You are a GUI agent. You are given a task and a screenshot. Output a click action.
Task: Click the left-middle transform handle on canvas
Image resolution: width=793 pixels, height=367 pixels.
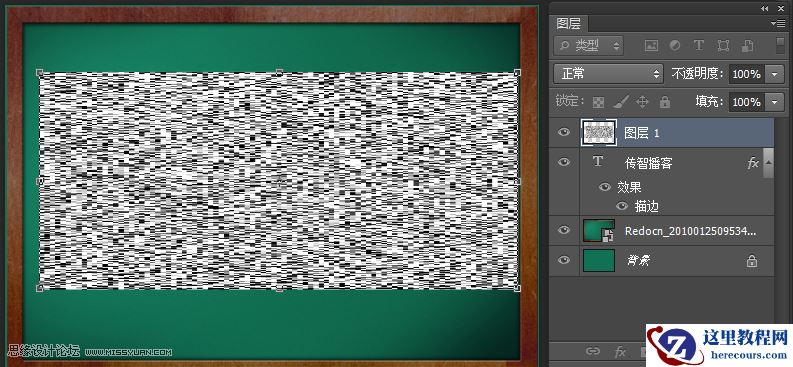coord(40,180)
